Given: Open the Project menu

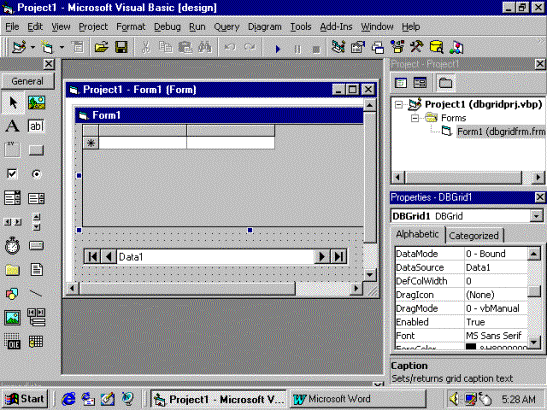Looking at the screenshot, I should coord(93,27).
